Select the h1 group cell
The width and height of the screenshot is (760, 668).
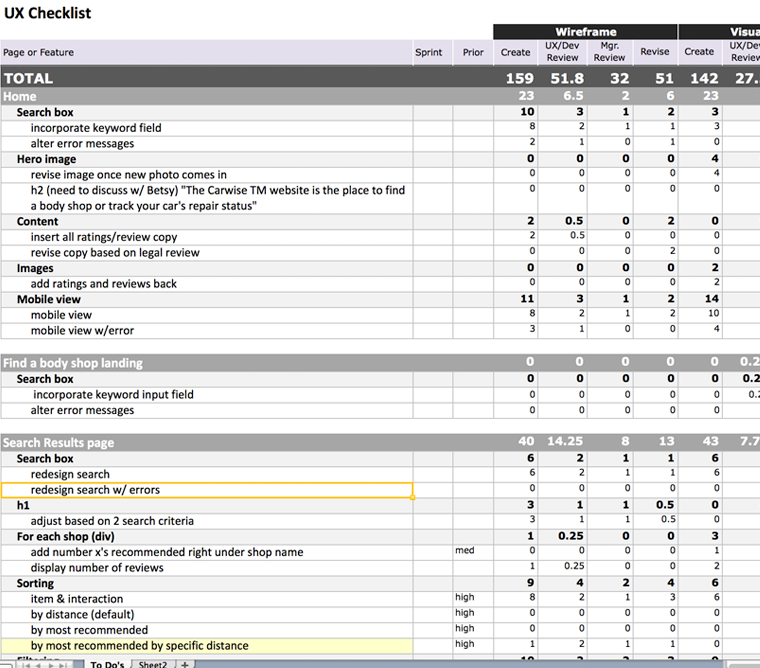point(206,506)
